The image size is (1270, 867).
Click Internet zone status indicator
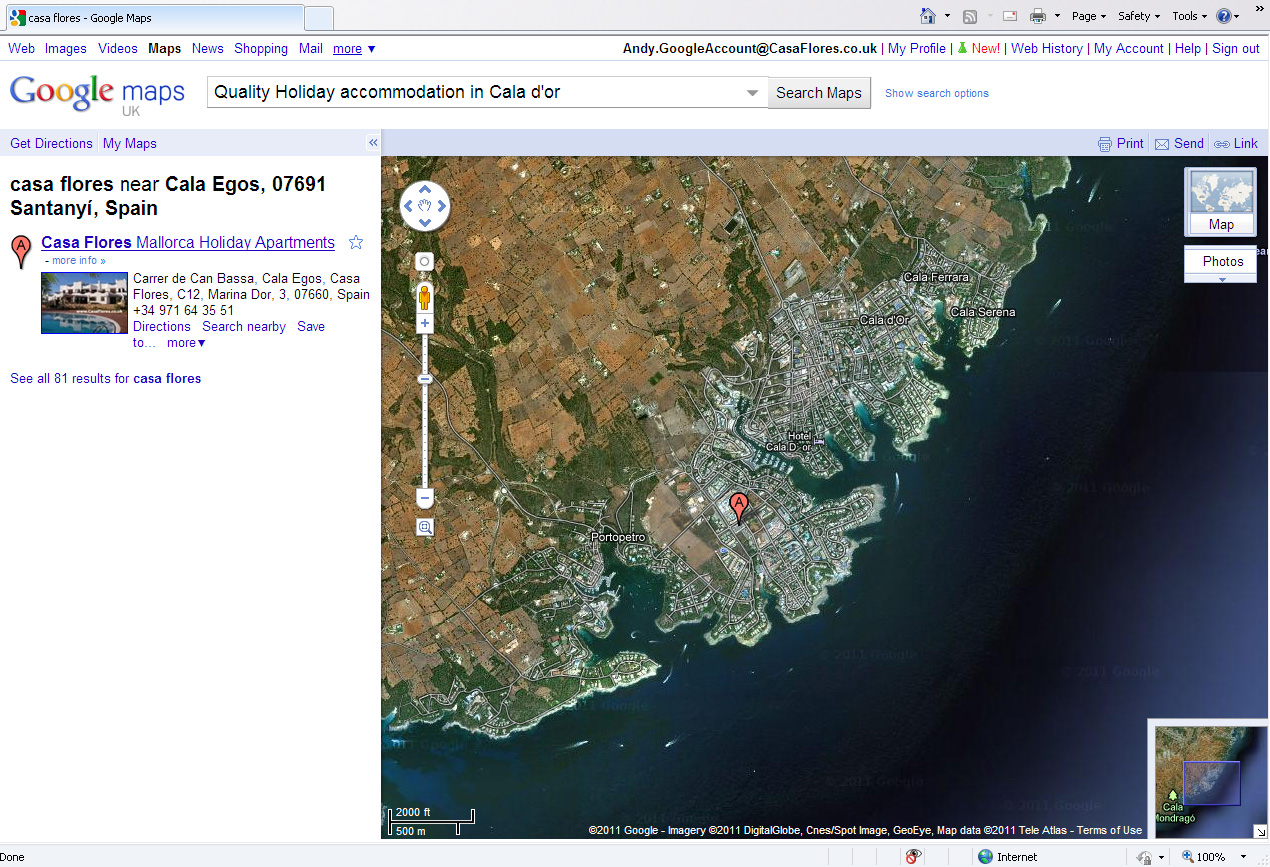1008,857
